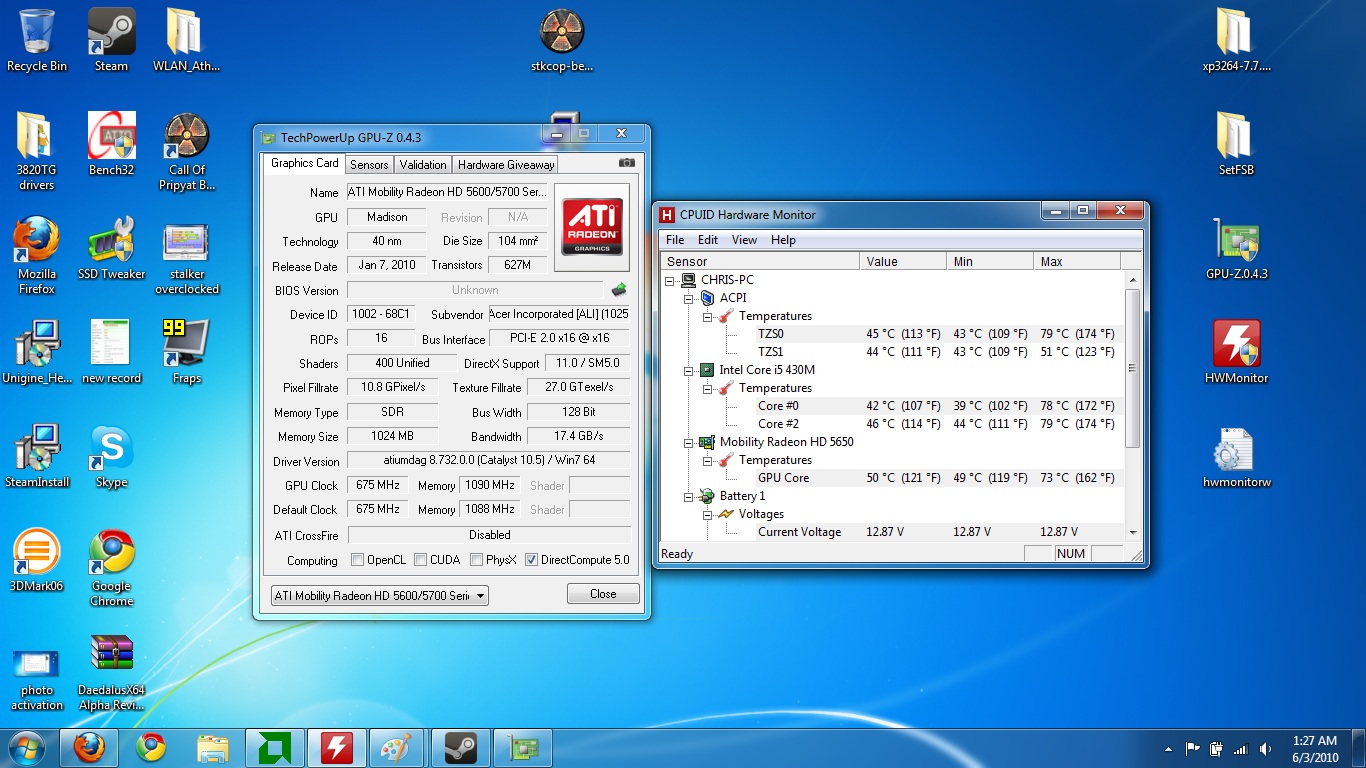The width and height of the screenshot is (1366, 768).
Task: Open the stalker overclocked desktop file
Action: [x=186, y=255]
